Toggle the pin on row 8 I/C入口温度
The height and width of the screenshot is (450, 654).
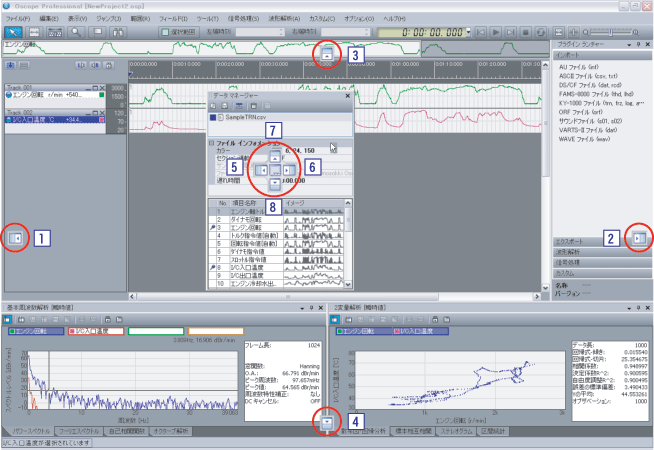(212, 267)
